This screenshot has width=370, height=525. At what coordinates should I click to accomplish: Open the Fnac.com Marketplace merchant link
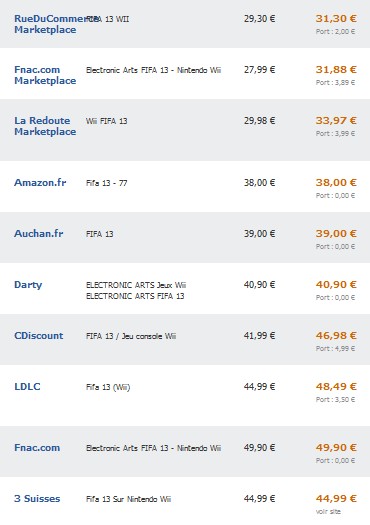coord(45,75)
